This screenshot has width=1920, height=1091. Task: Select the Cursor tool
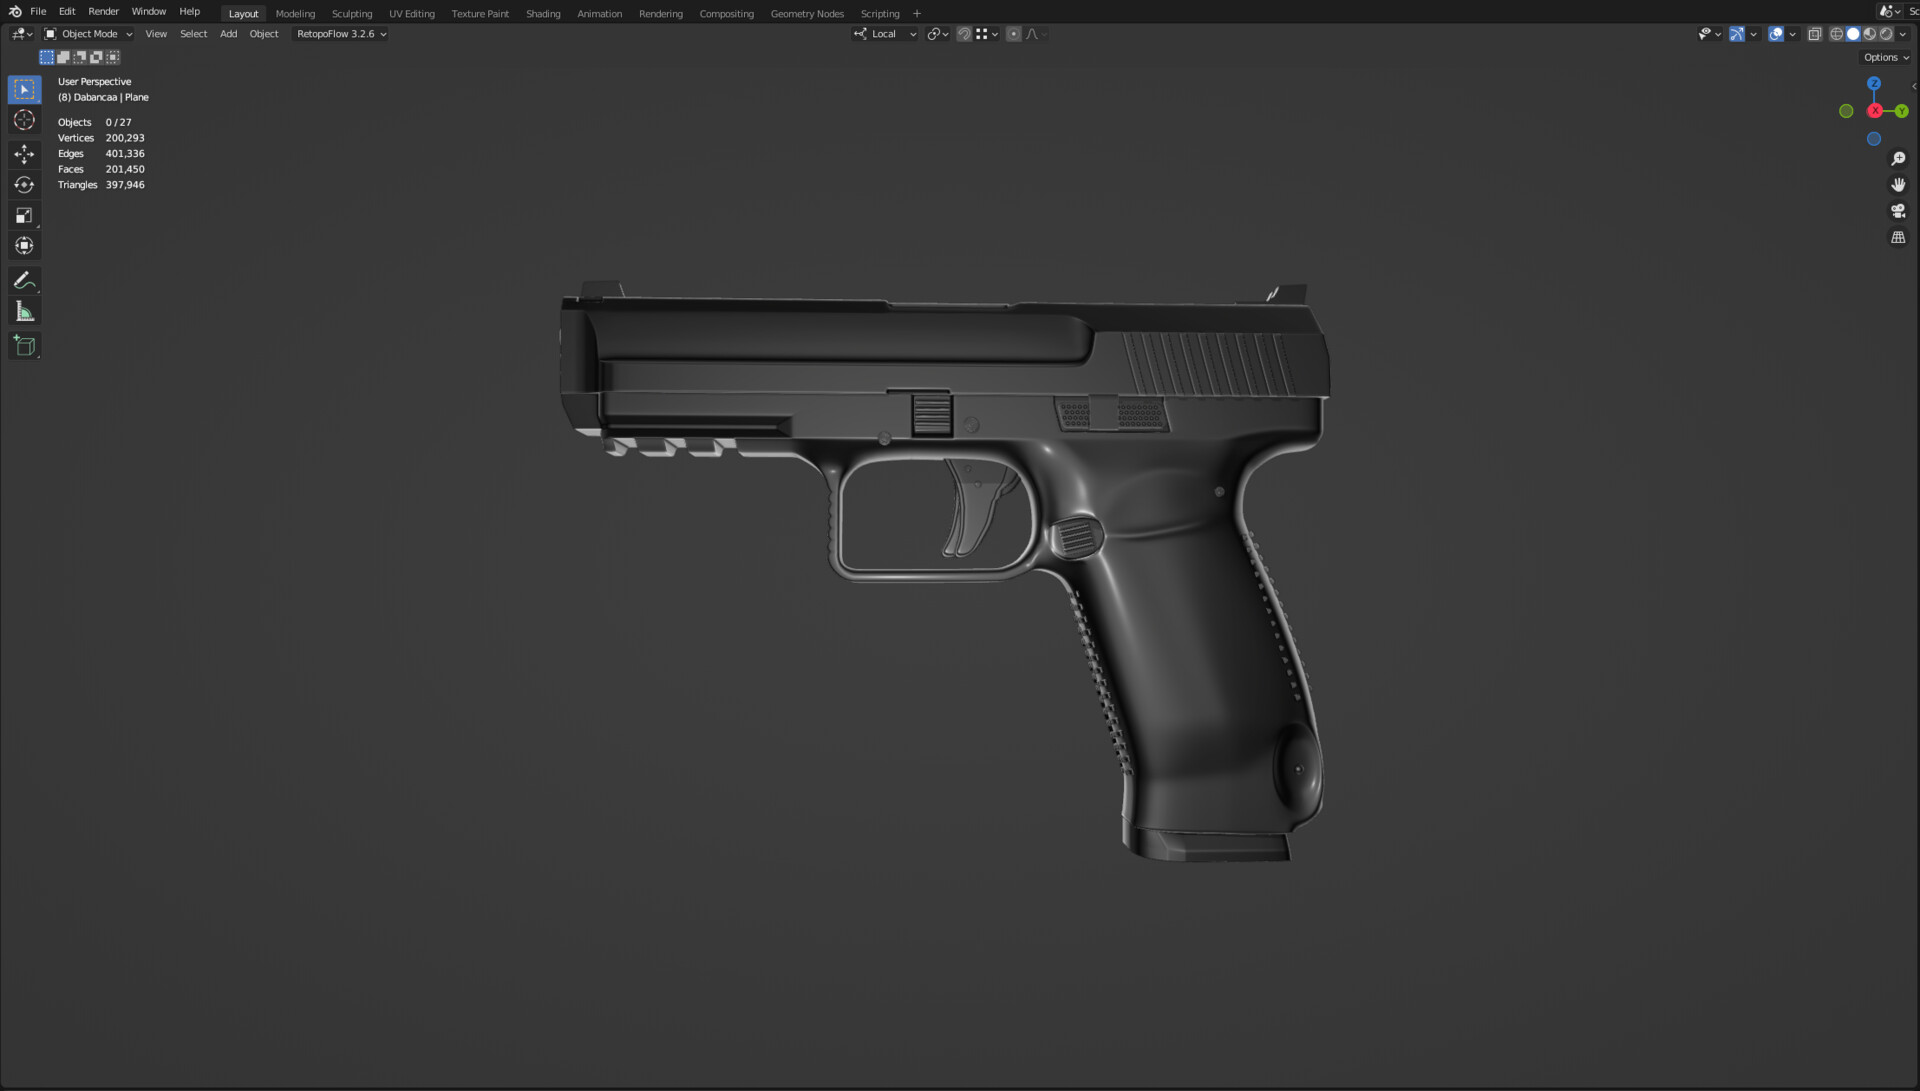point(24,120)
